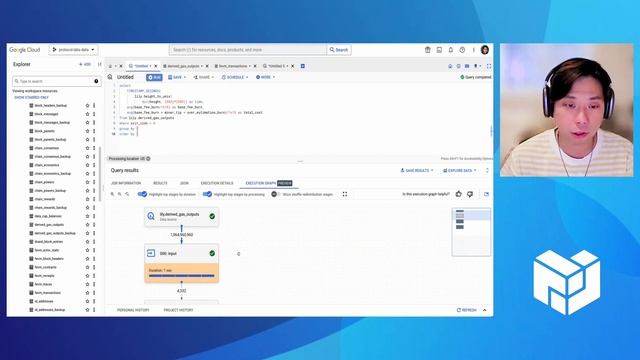Select the S00: Input stage node
Screen dimensions: 640x360
pyautogui.click(x=182, y=263)
